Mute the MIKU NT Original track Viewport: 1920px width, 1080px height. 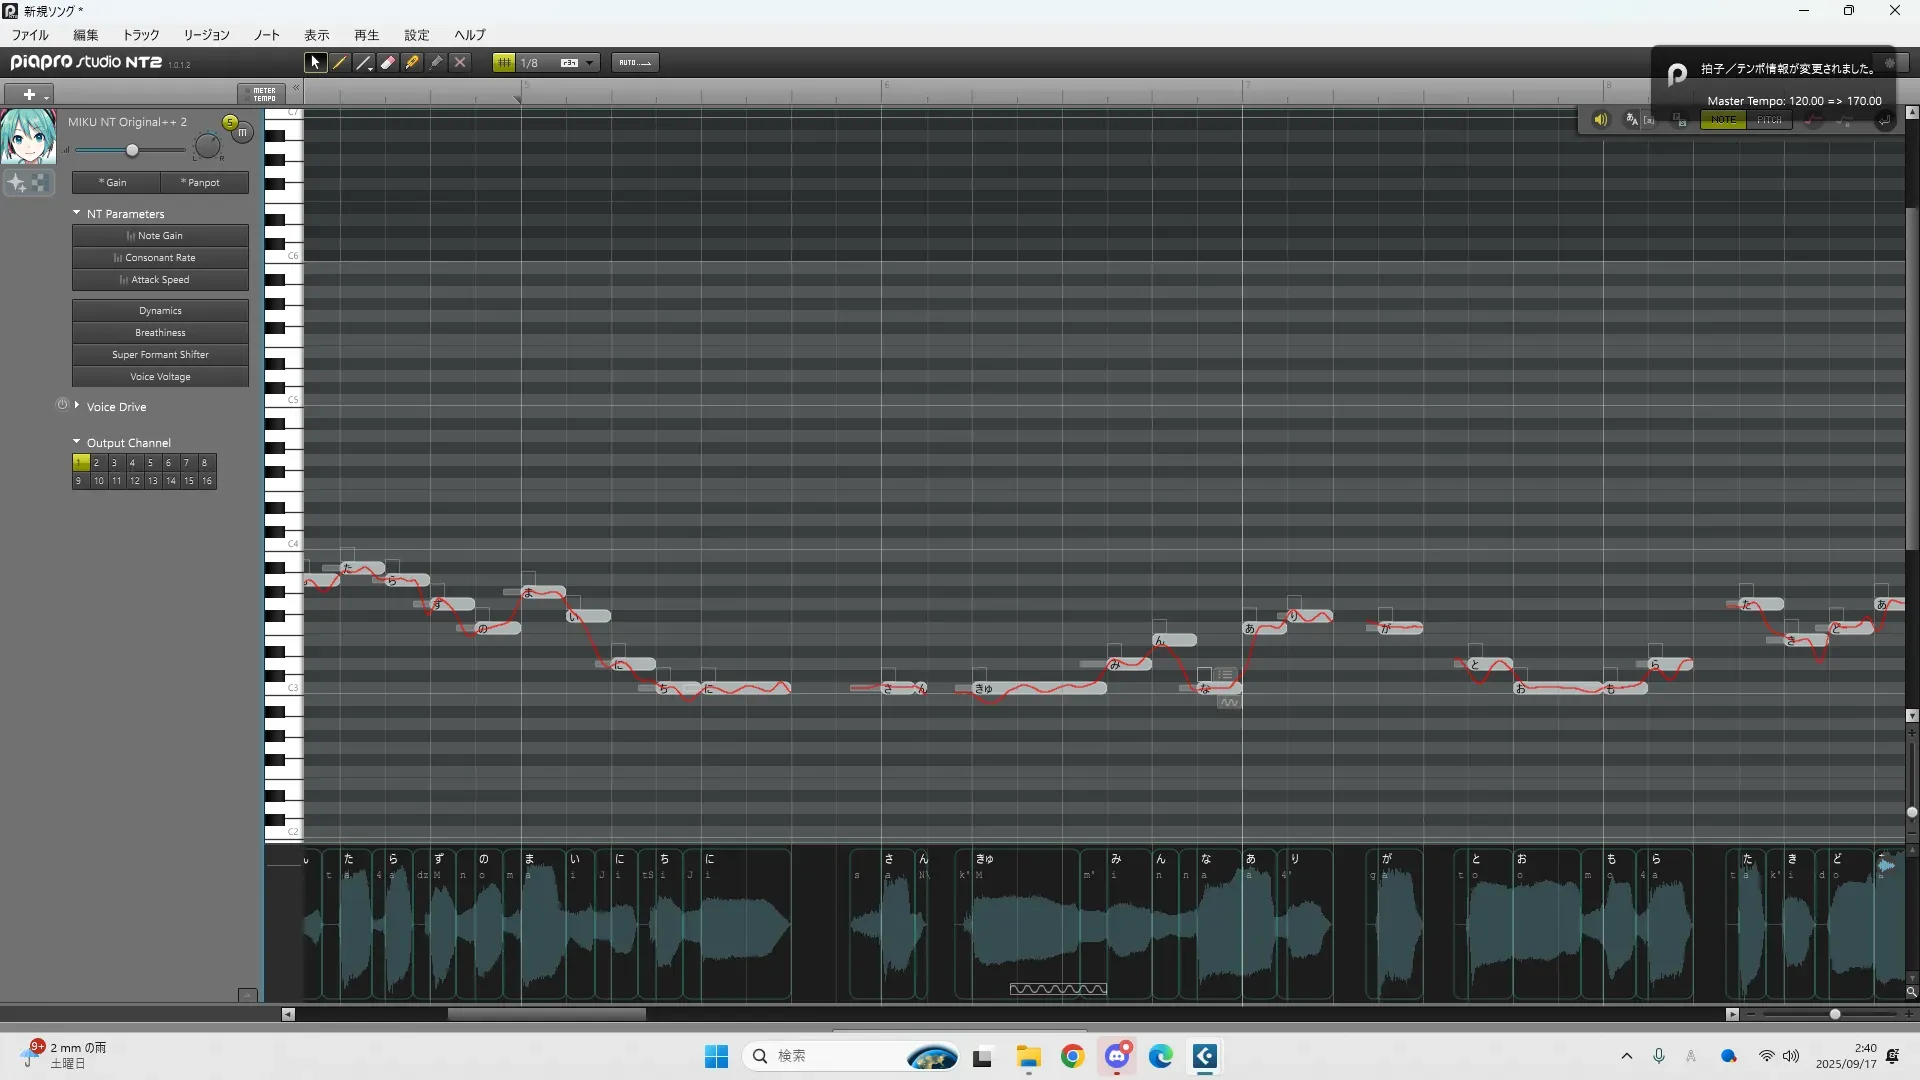pyautogui.click(x=243, y=132)
